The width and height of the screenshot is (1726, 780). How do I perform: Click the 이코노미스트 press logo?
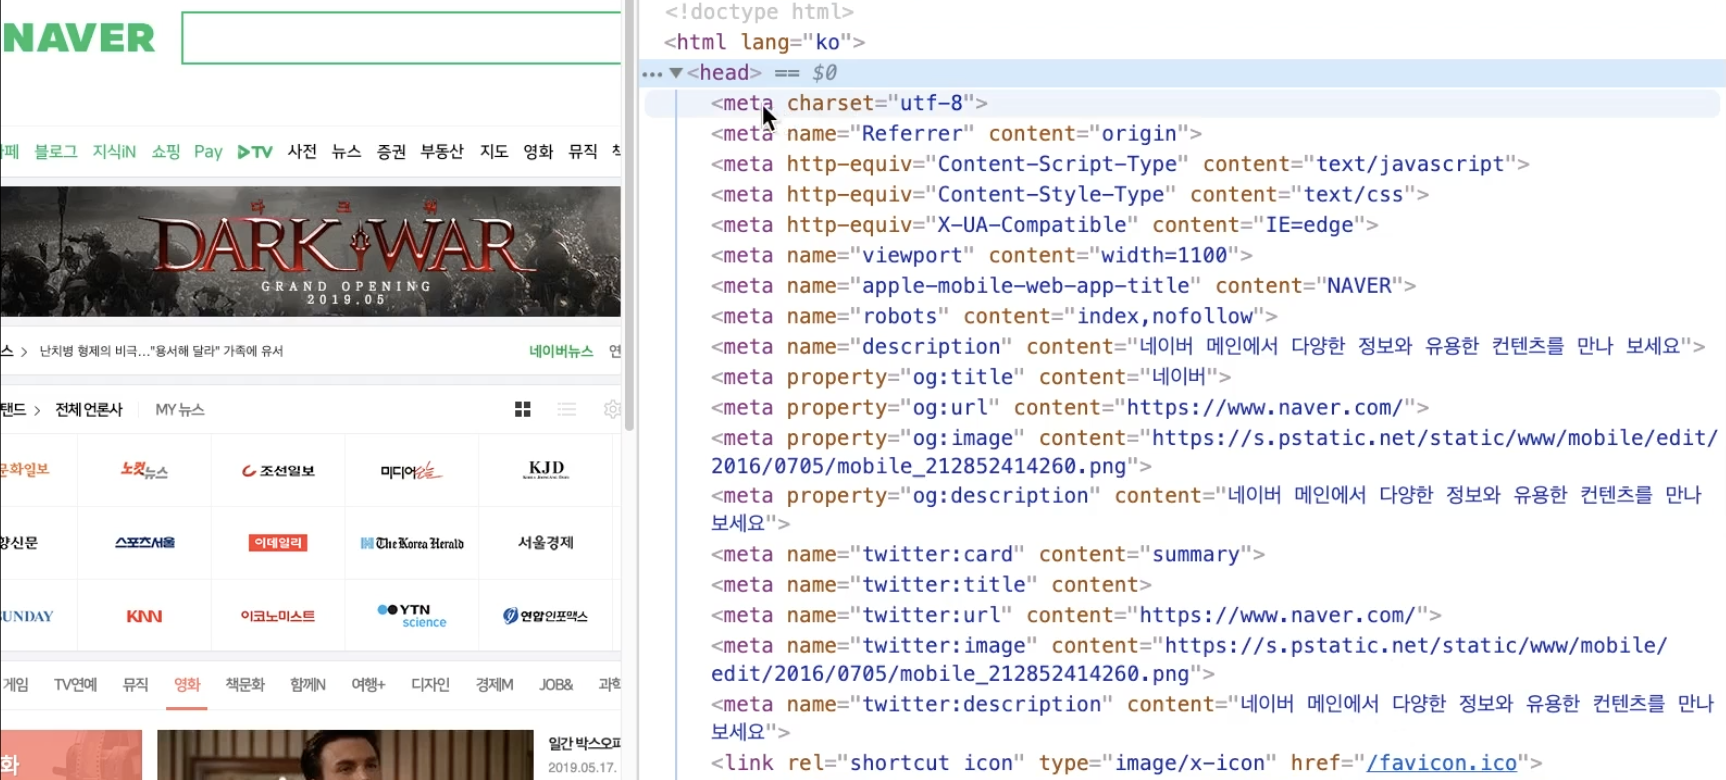click(x=278, y=616)
